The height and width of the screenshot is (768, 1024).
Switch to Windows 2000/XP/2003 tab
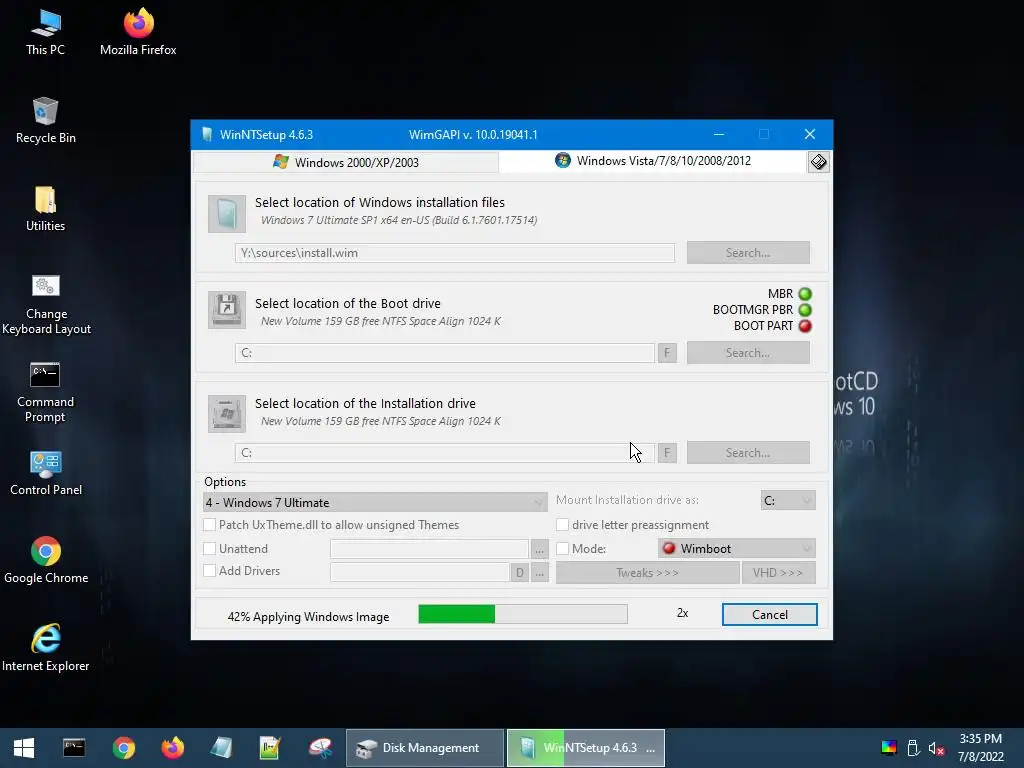coord(346,162)
